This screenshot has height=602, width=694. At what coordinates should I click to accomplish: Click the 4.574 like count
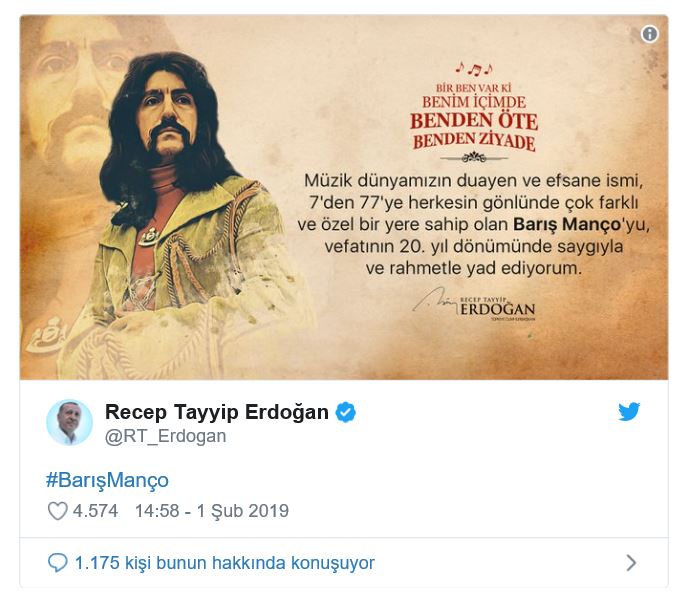[96, 511]
